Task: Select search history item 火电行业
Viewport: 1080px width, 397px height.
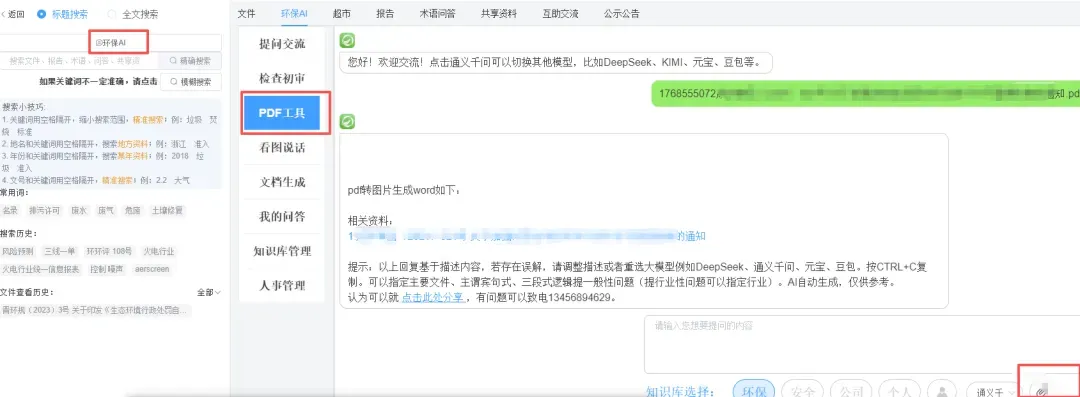Action: [x=158, y=252]
